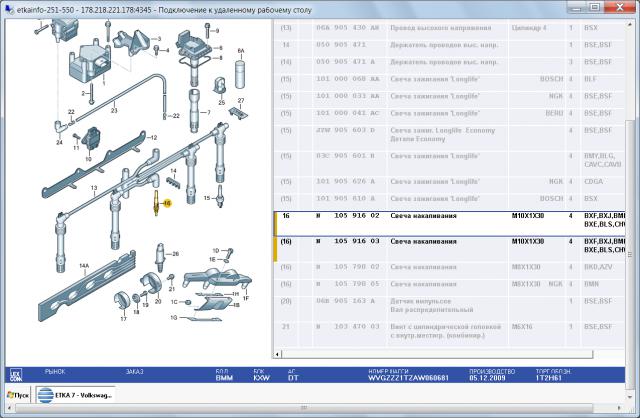Screen dimensions: 640x418
Task: Click sales type 1T2H61 in status bar
Action: [x=549, y=378]
